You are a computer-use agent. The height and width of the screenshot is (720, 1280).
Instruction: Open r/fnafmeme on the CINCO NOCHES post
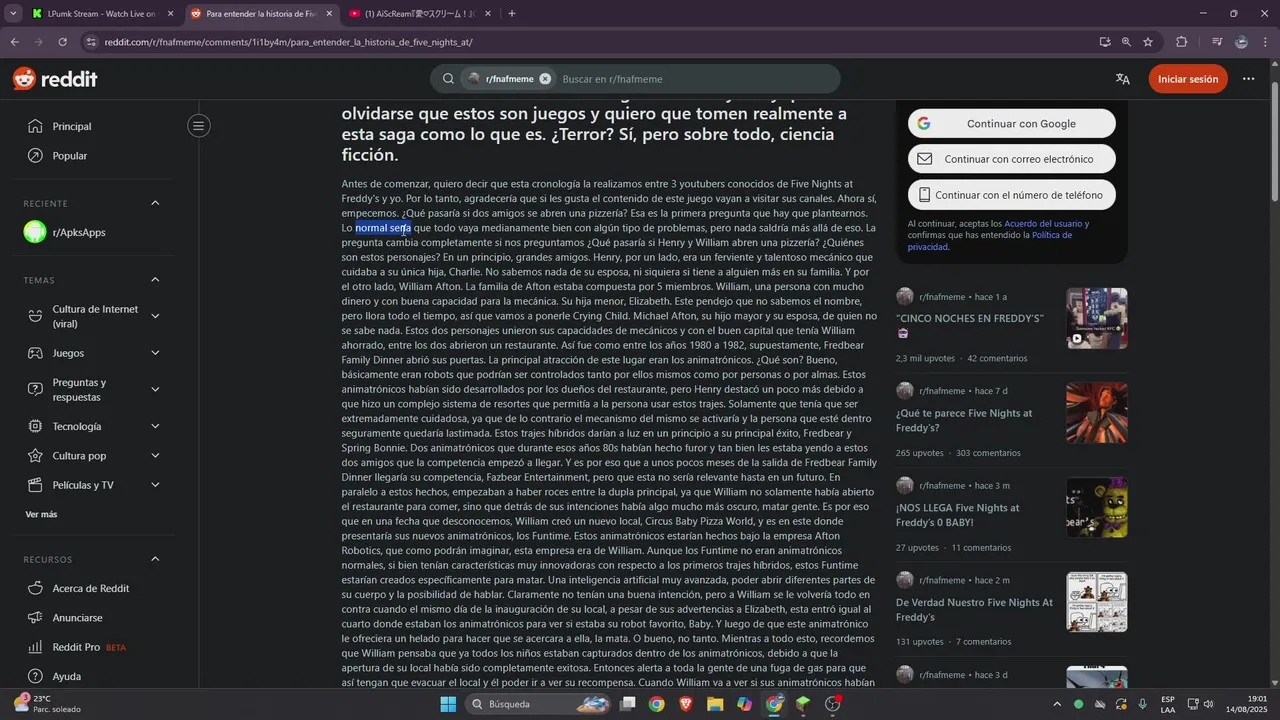click(x=942, y=297)
